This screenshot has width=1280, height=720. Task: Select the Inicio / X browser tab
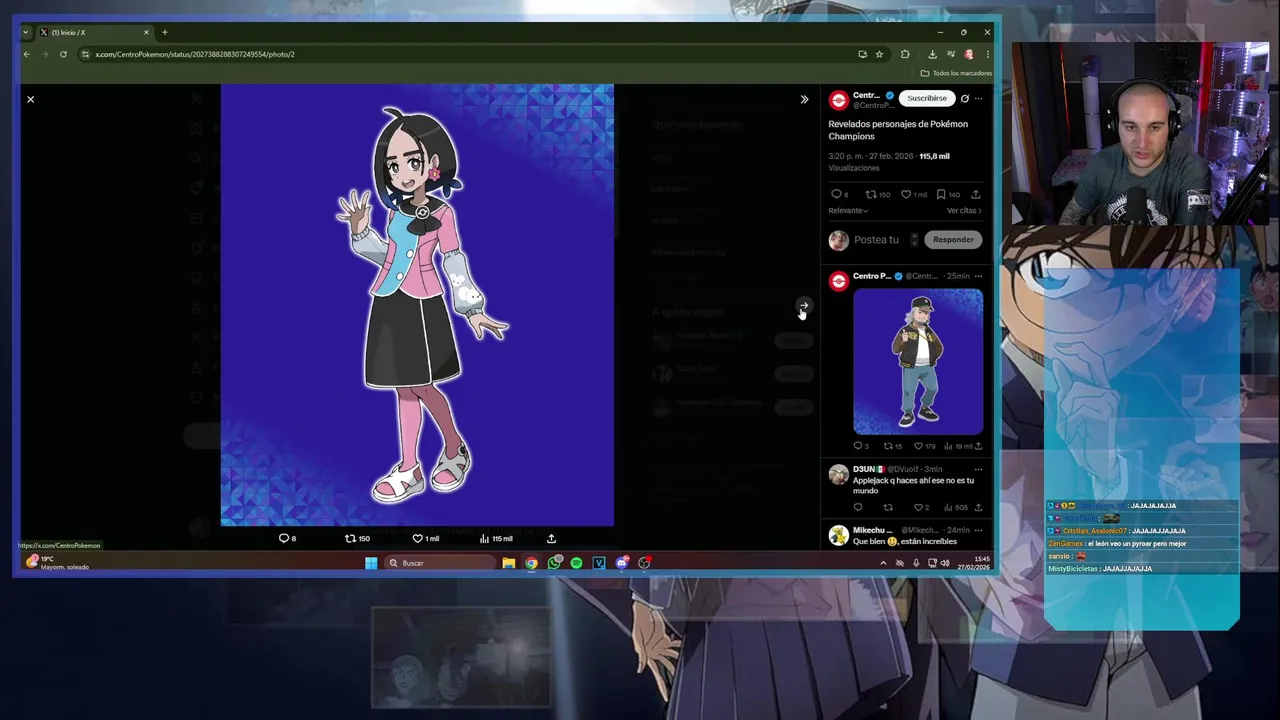(x=94, y=32)
